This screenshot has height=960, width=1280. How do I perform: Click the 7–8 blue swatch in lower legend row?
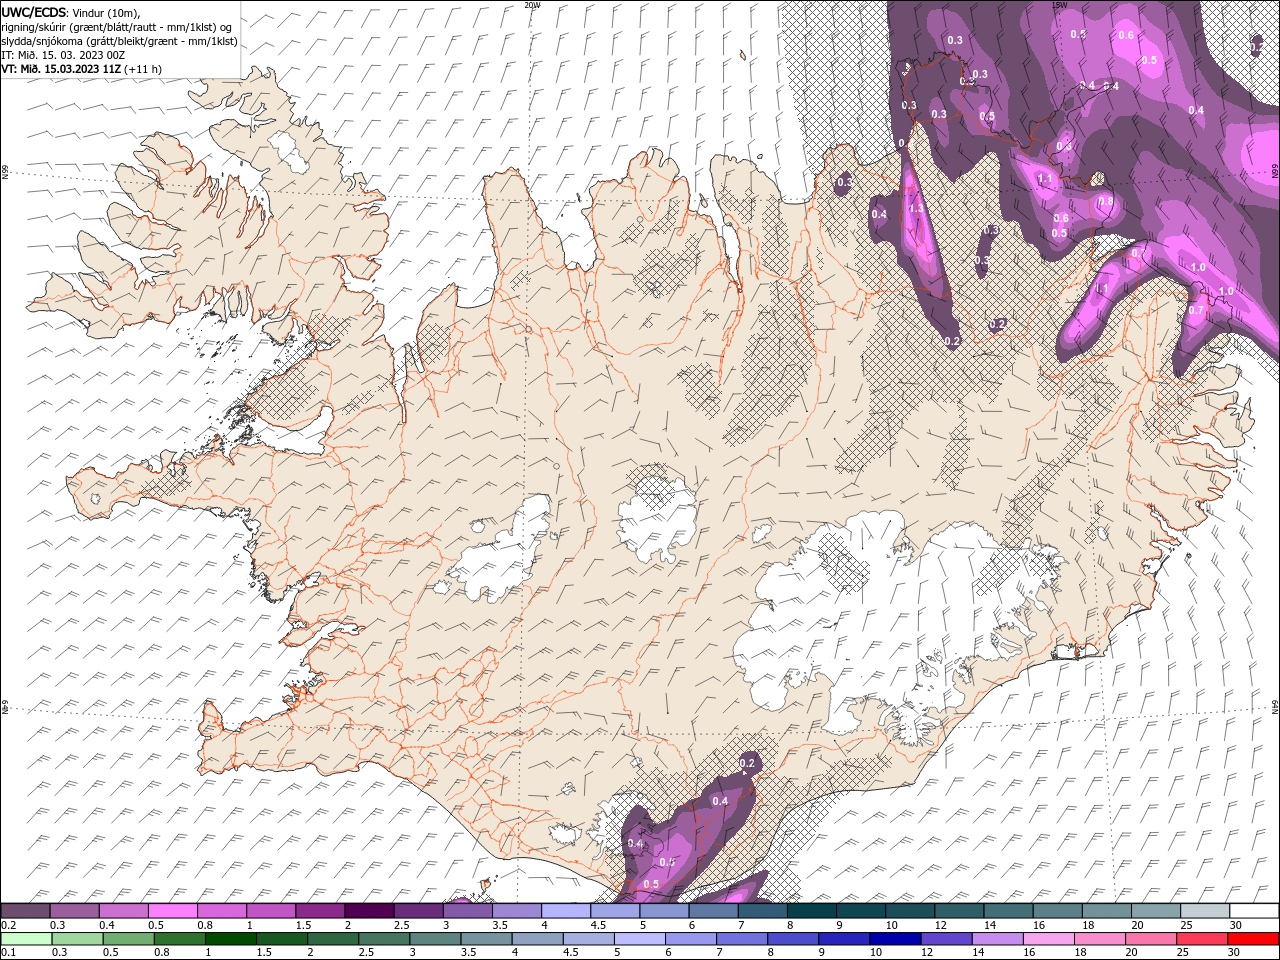point(741,939)
